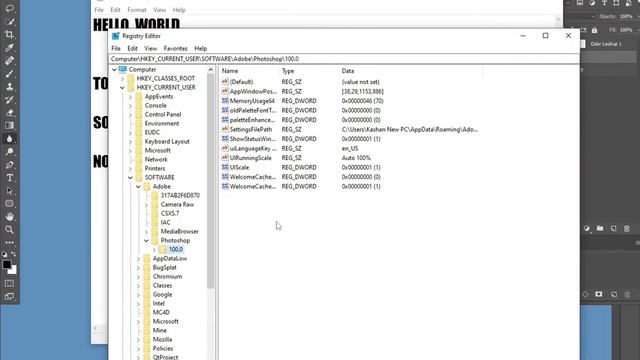Select the Keyboard Layout key

click(167, 142)
